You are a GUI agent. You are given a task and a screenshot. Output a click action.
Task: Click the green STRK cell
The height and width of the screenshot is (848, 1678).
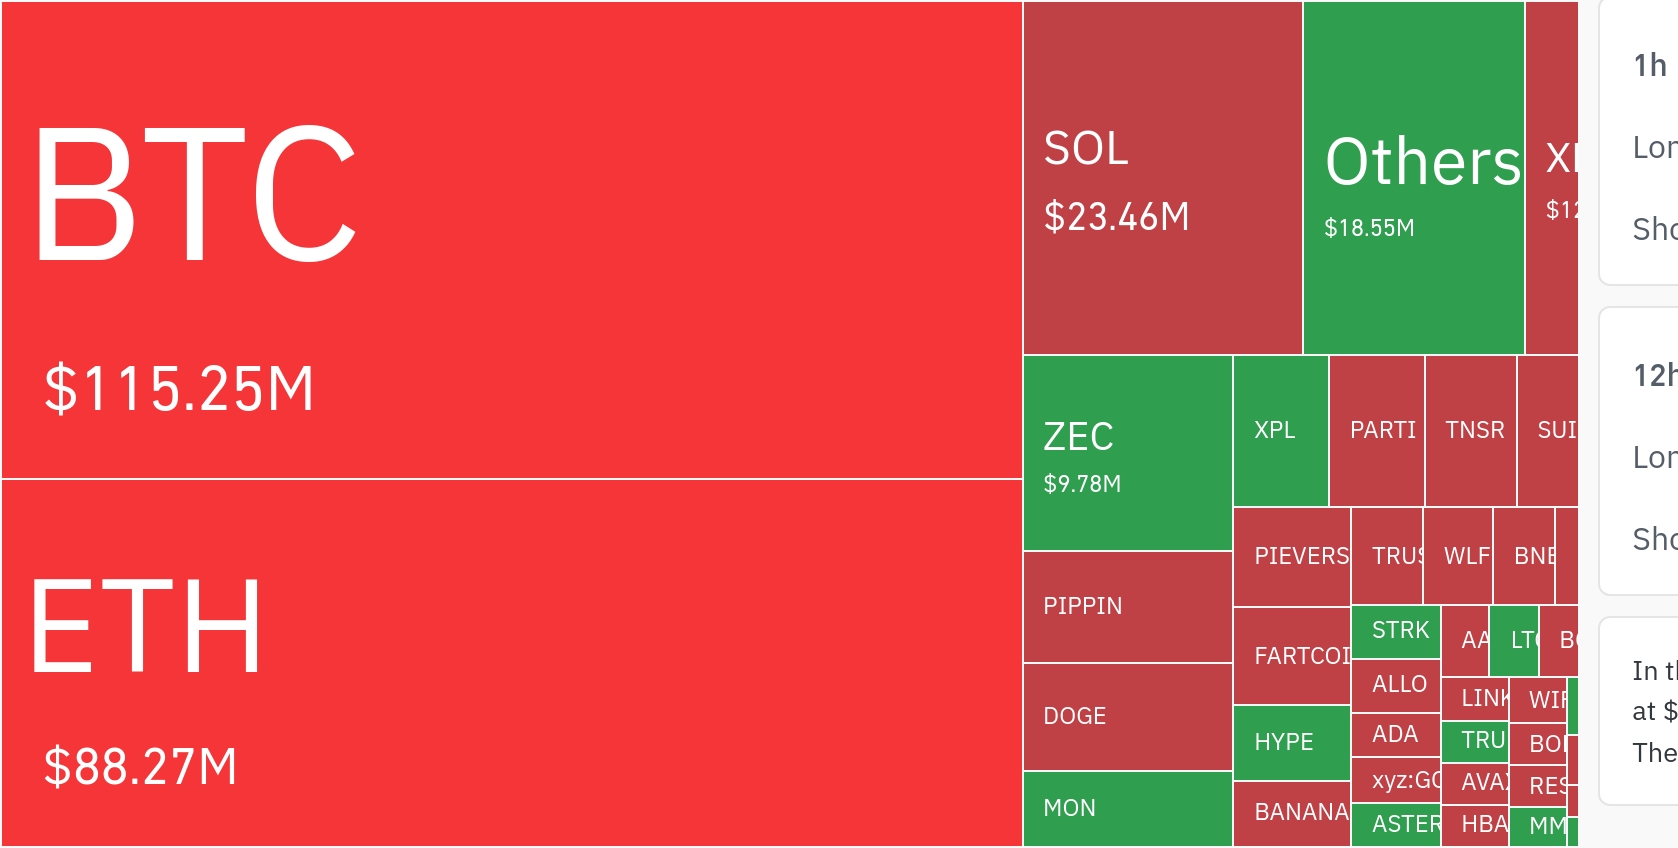point(1395,631)
